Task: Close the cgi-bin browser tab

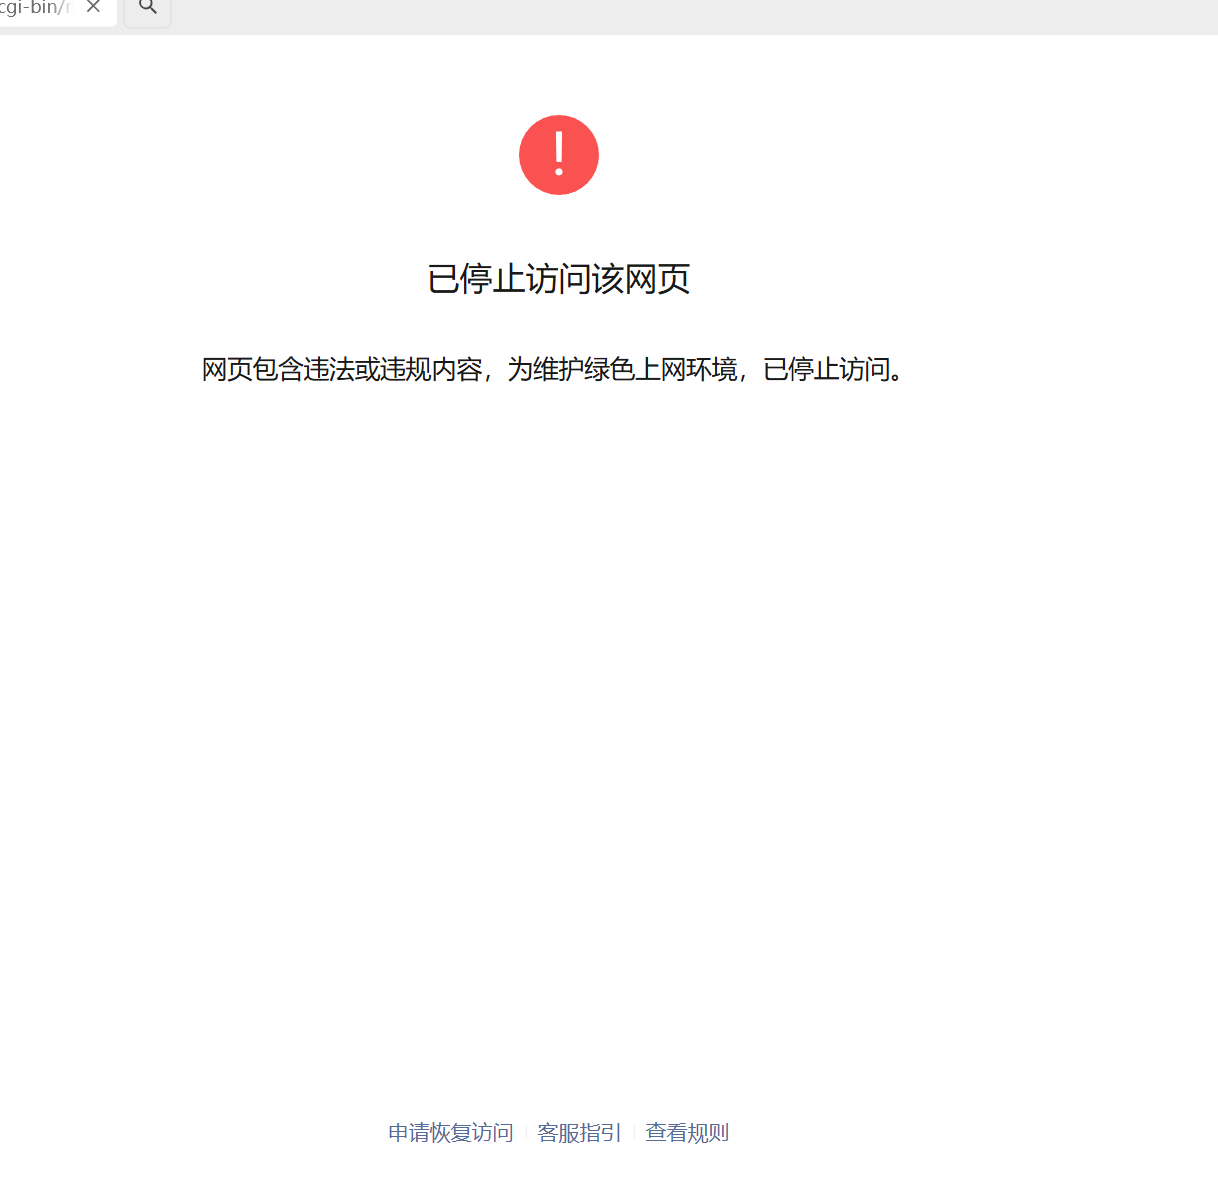Action: click(x=93, y=7)
